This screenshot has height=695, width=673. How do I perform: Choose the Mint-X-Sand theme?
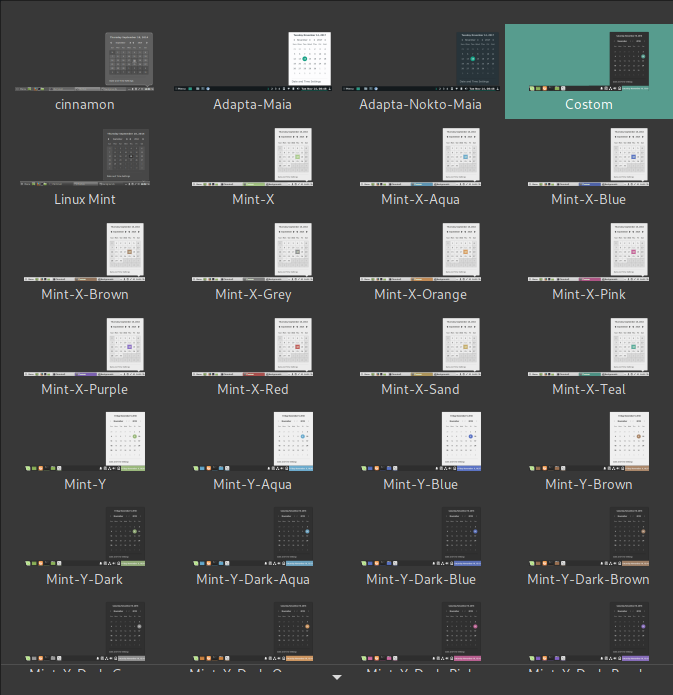pos(420,356)
